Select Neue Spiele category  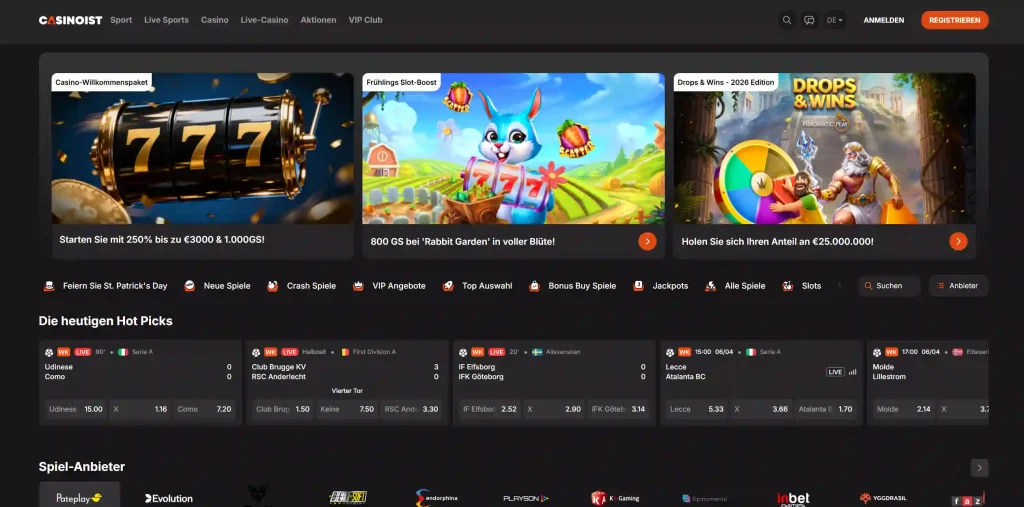click(219, 286)
